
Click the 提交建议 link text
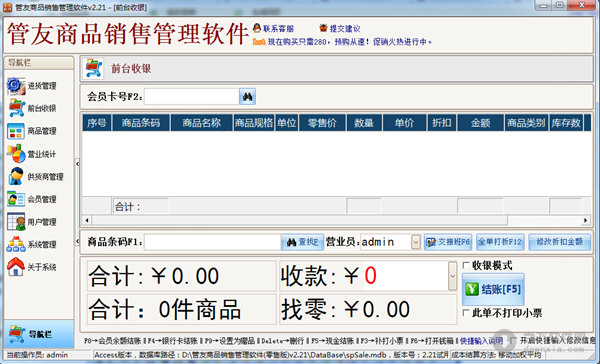[345, 29]
